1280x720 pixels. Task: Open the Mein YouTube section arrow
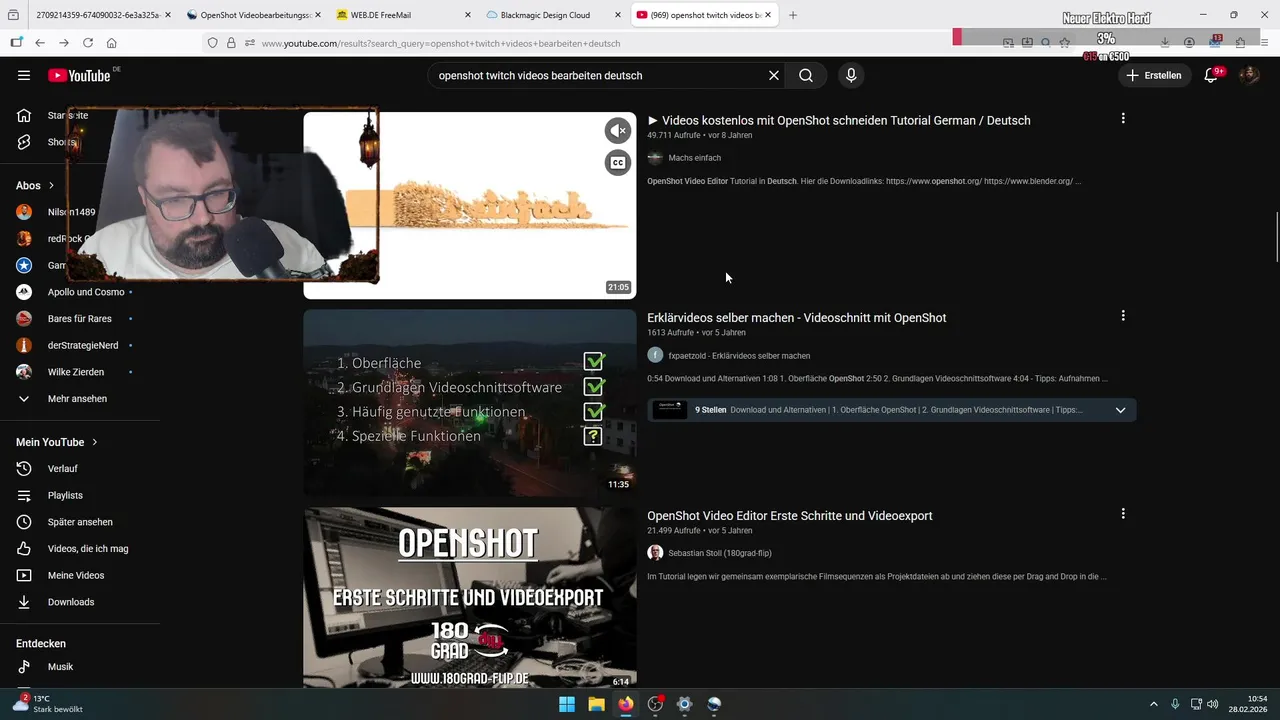click(95, 442)
